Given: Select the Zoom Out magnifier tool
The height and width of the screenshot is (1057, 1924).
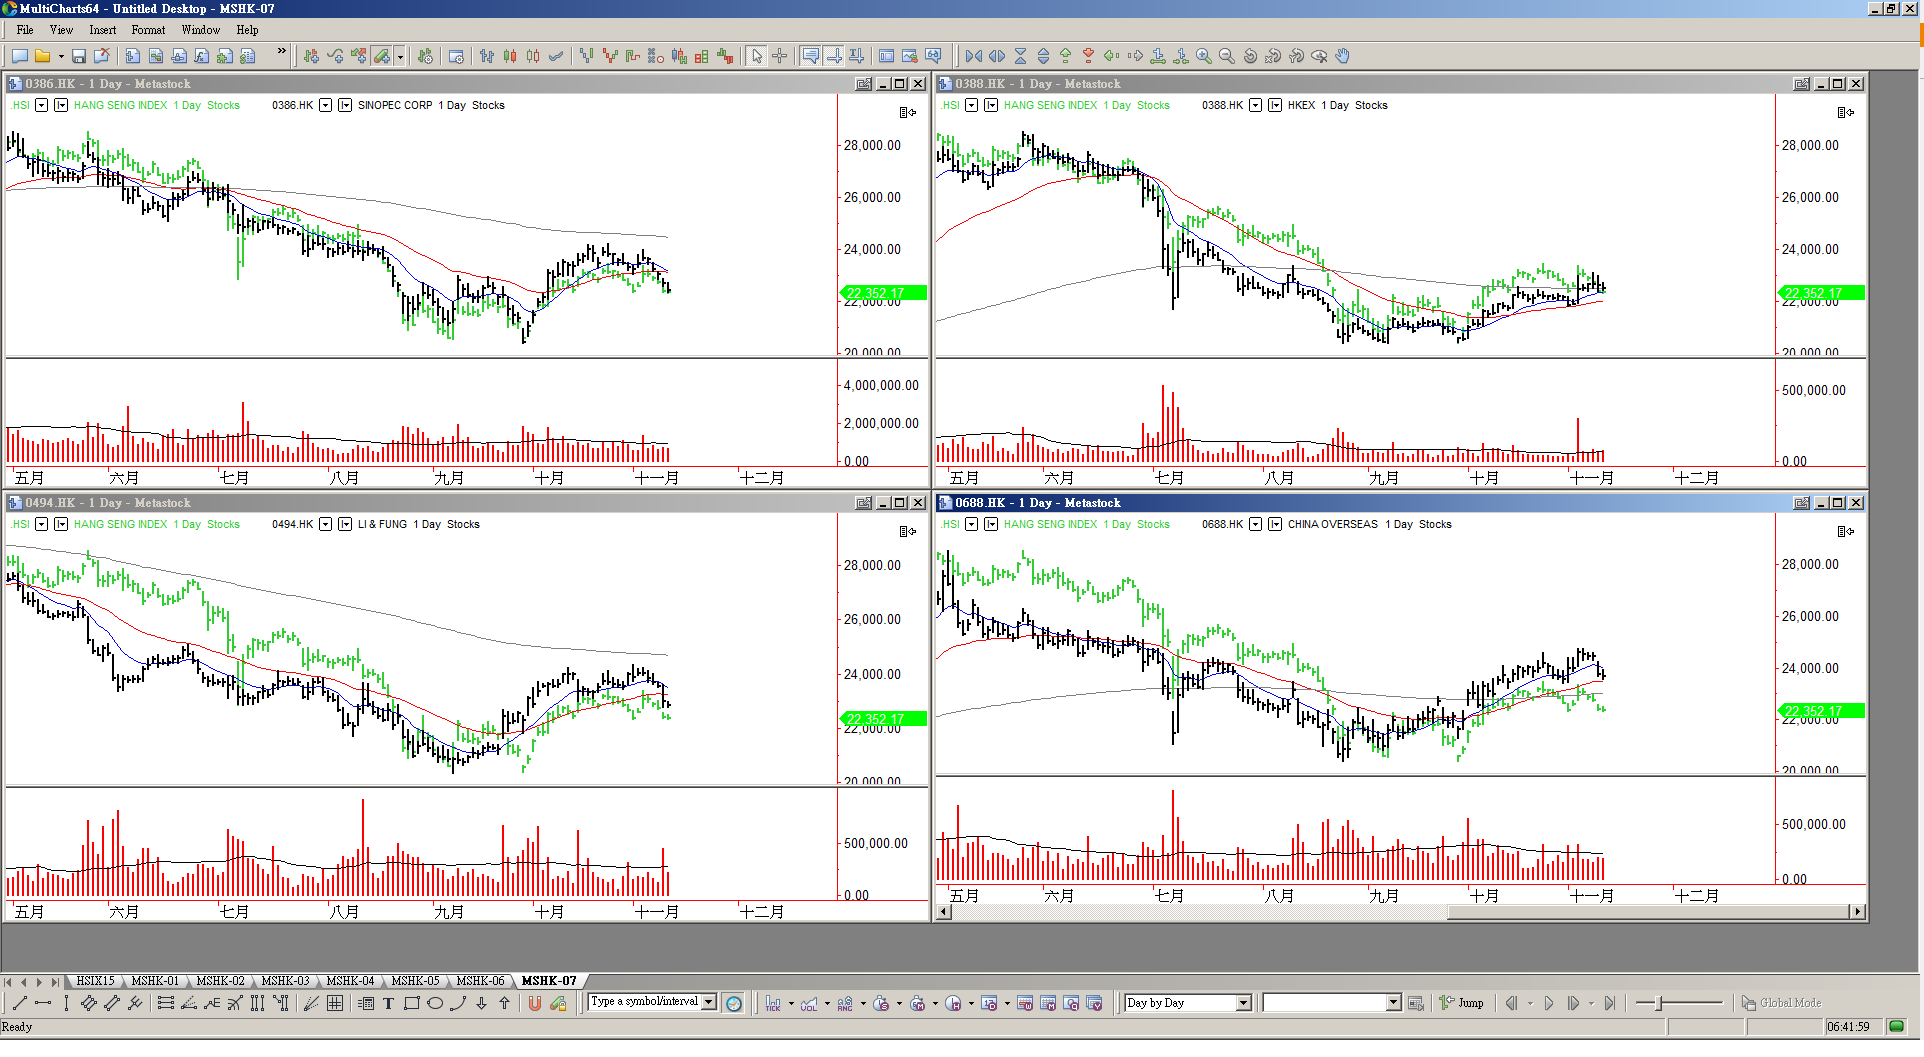Looking at the screenshot, I should tap(1227, 56).
